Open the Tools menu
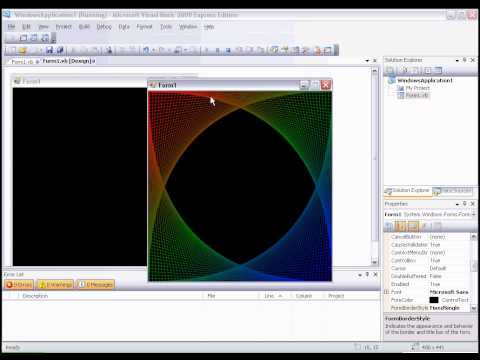Viewport: 480px width, 360px height. pyautogui.click(x=166, y=27)
